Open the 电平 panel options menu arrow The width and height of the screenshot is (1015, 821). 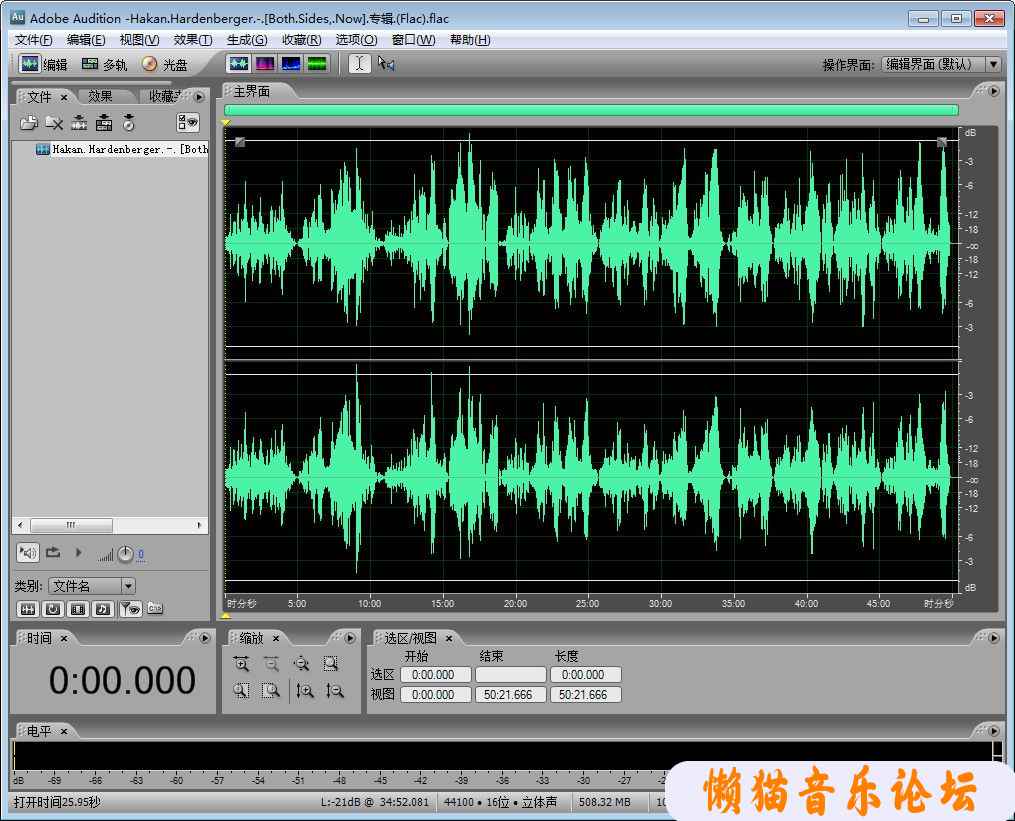point(994,730)
